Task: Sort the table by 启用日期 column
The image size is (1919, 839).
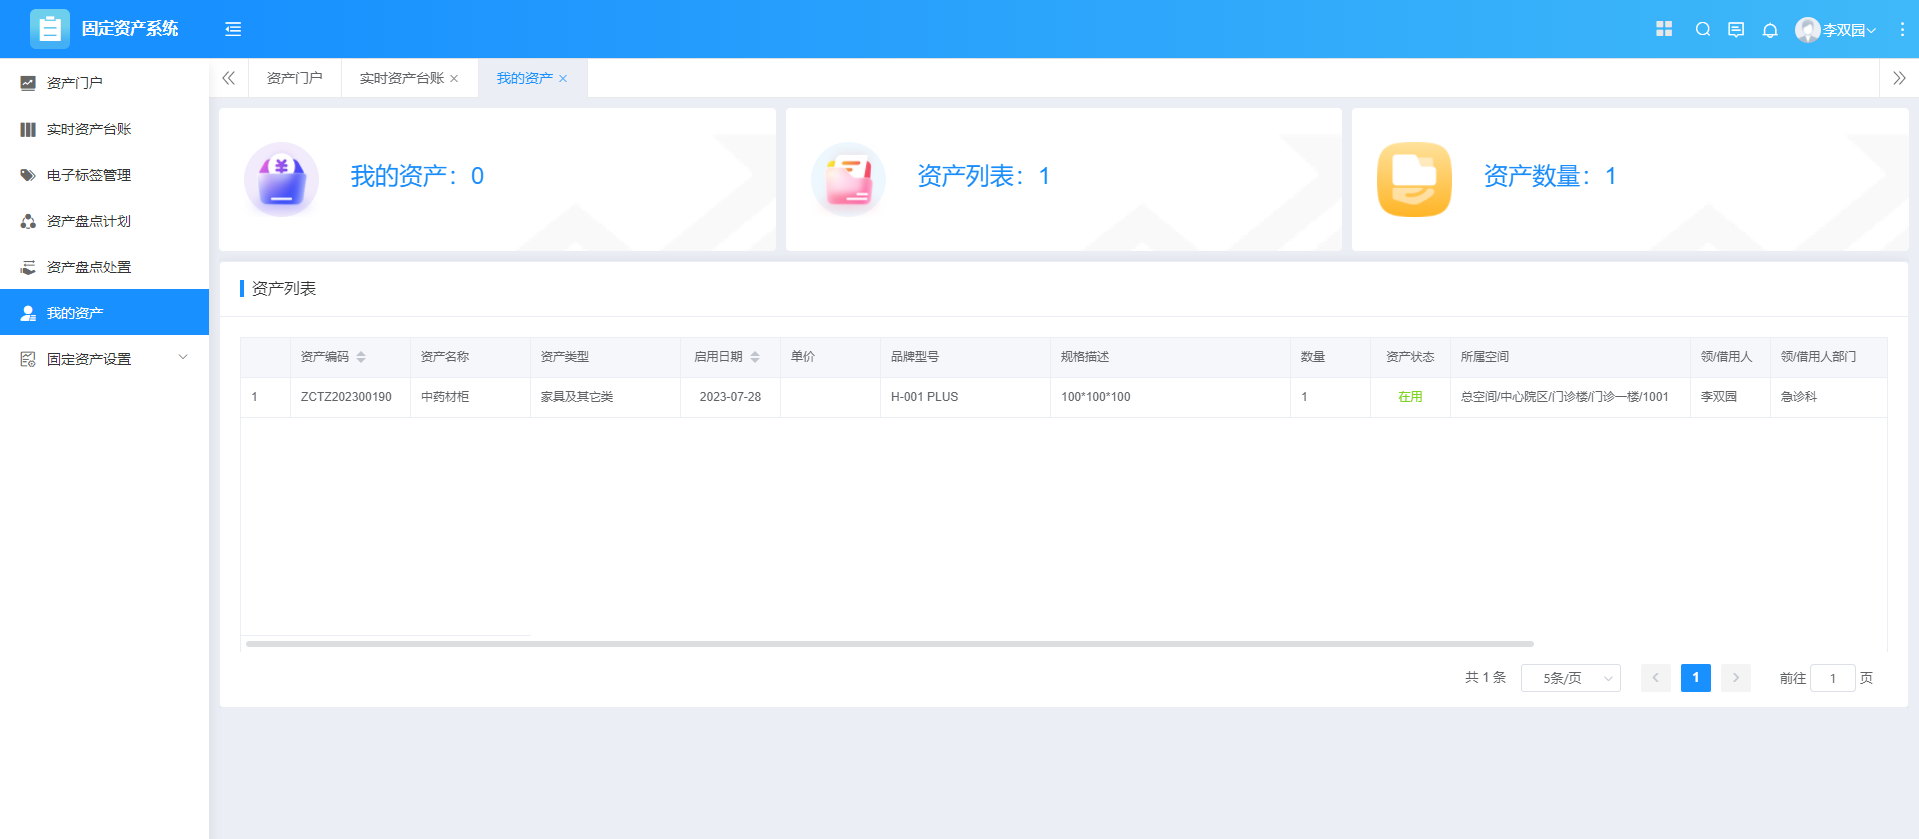Action: tap(755, 357)
